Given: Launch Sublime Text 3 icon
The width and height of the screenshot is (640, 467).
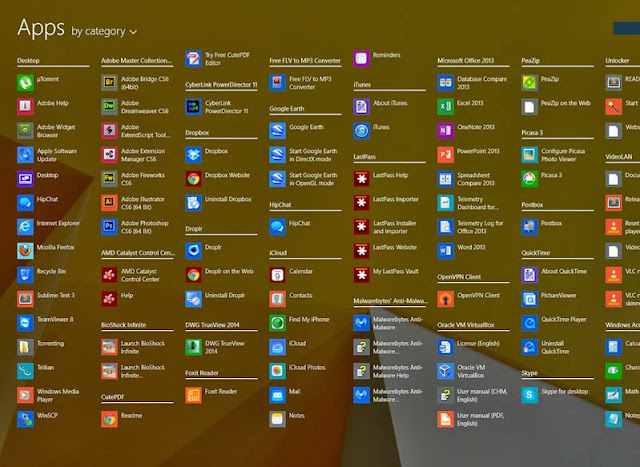Looking at the screenshot, I should (x=25, y=299).
